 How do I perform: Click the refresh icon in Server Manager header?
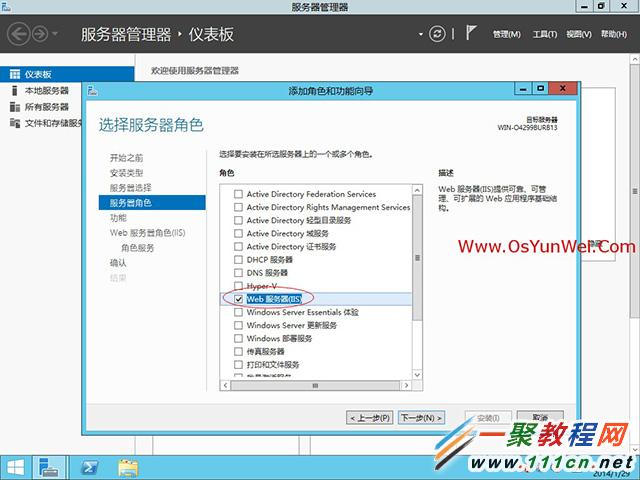pos(437,33)
